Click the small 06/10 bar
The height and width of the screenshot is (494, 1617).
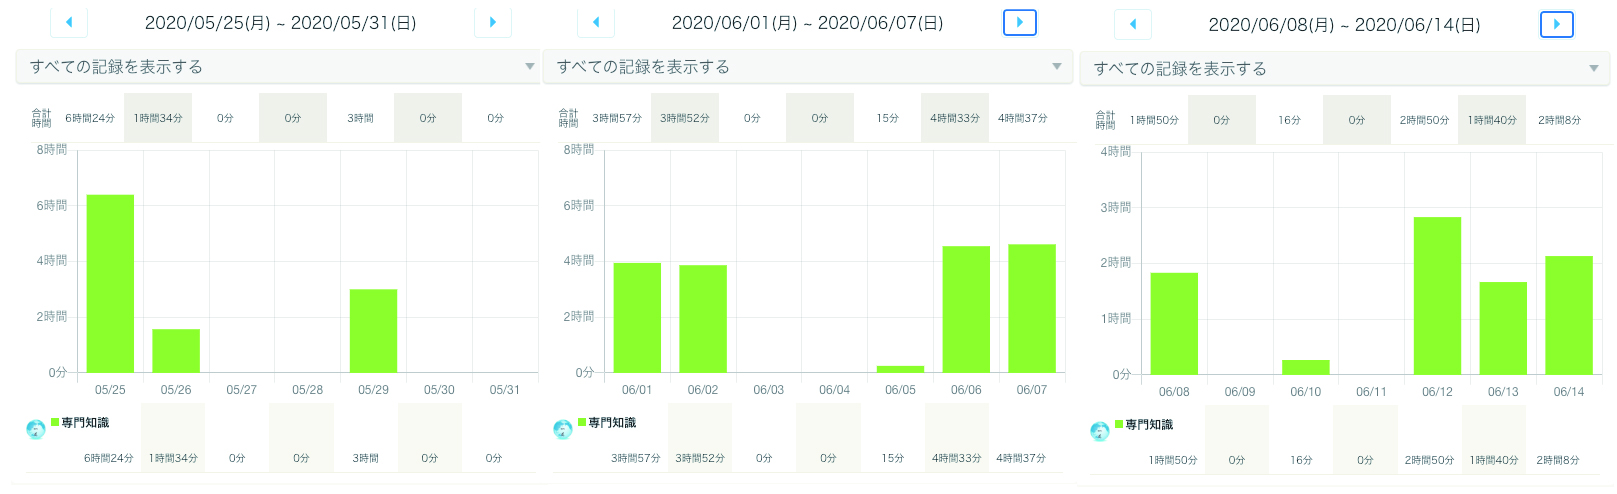(x=1306, y=367)
